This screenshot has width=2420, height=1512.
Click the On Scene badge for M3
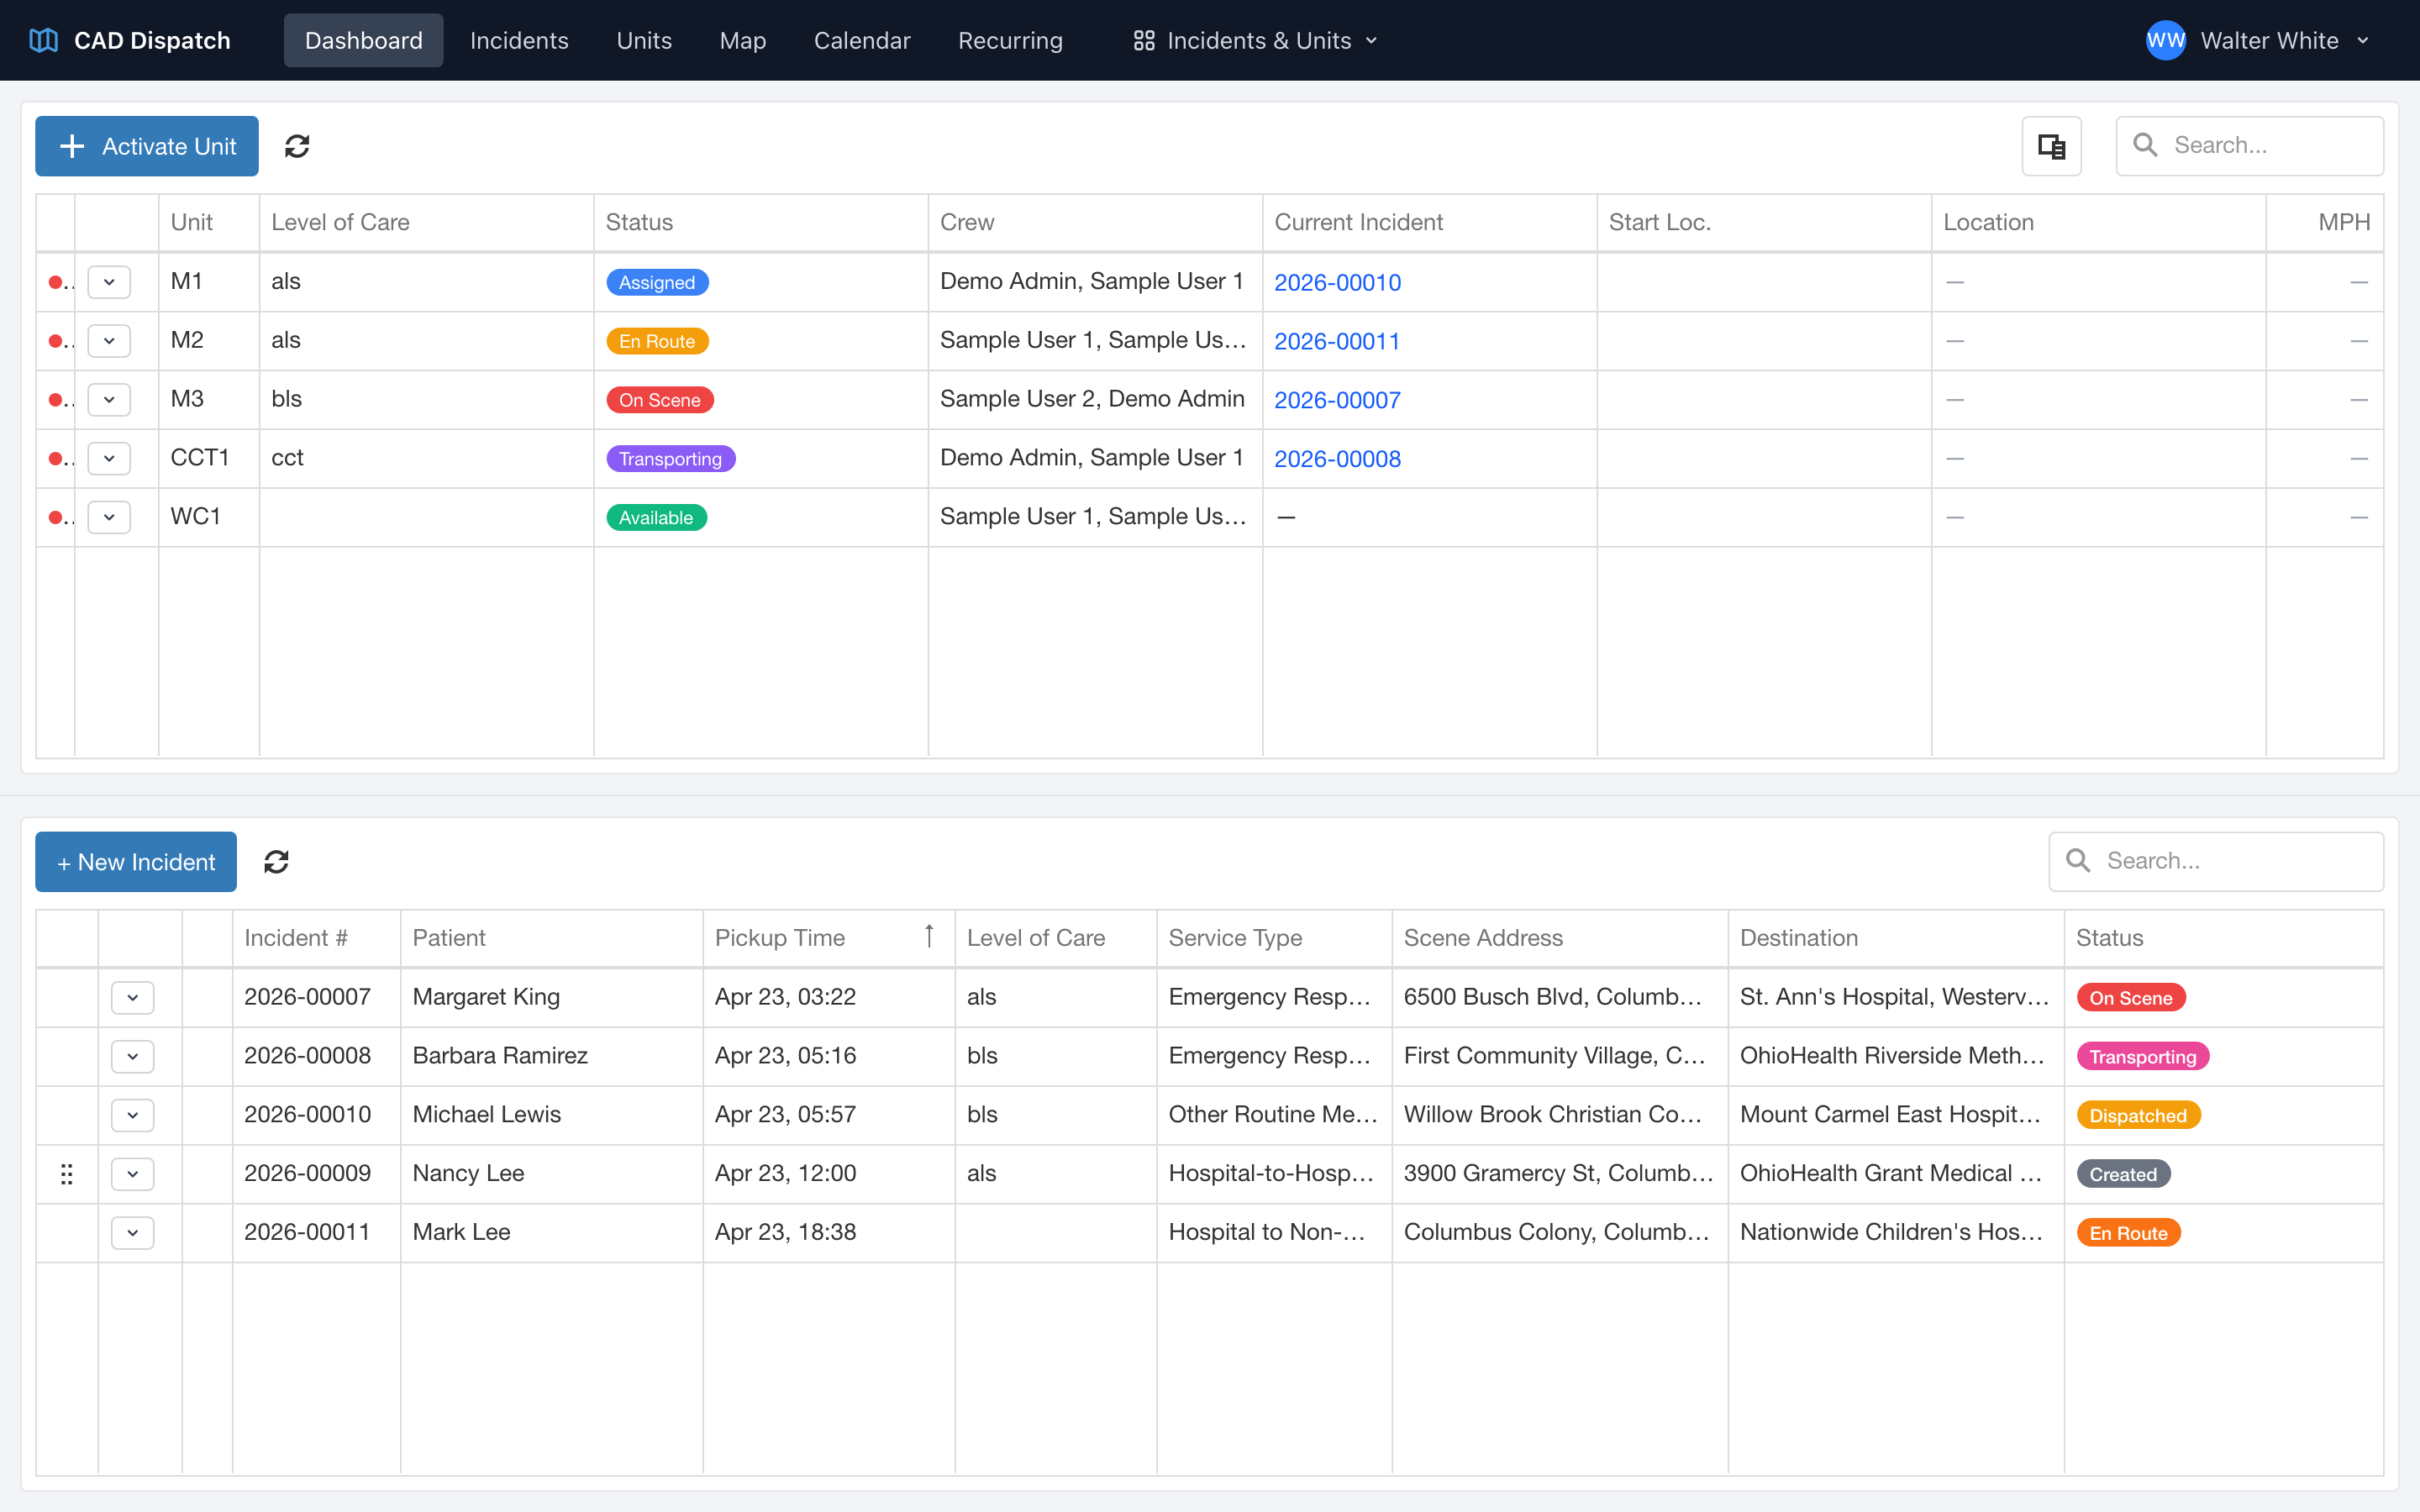[x=660, y=400]
